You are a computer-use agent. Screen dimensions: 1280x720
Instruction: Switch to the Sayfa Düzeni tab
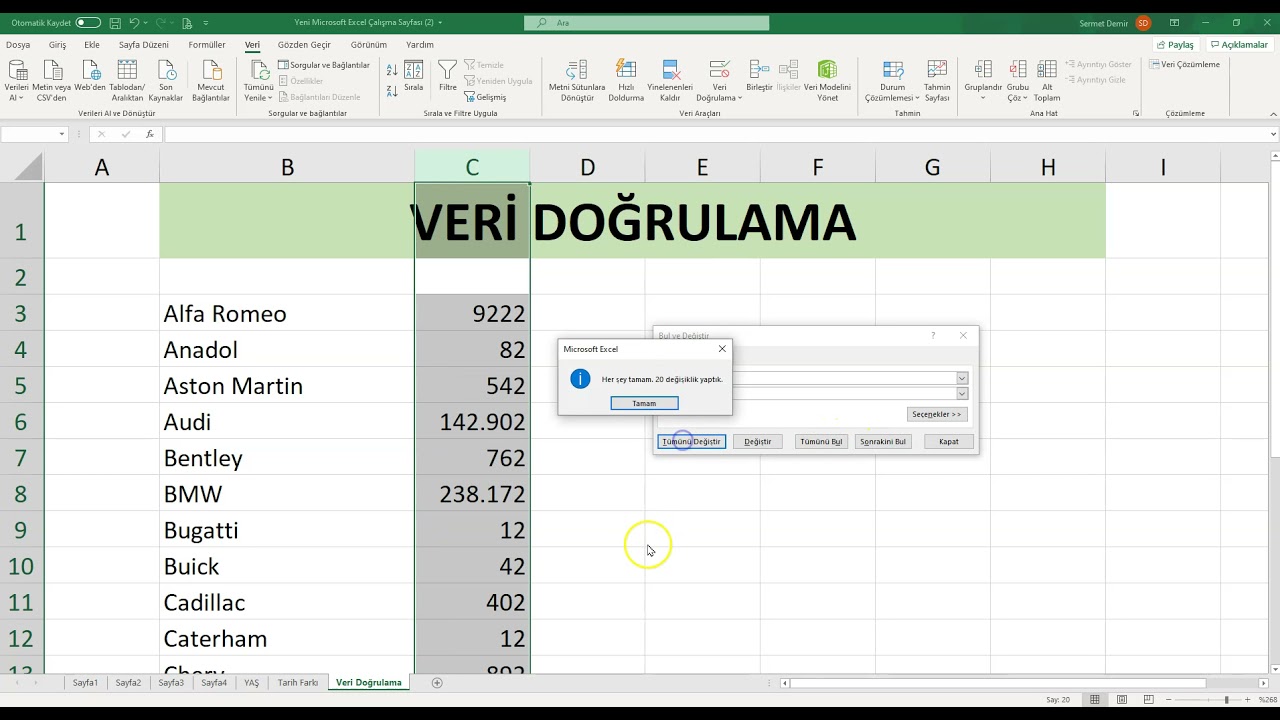pyautogui.click(x=144, y=45)
